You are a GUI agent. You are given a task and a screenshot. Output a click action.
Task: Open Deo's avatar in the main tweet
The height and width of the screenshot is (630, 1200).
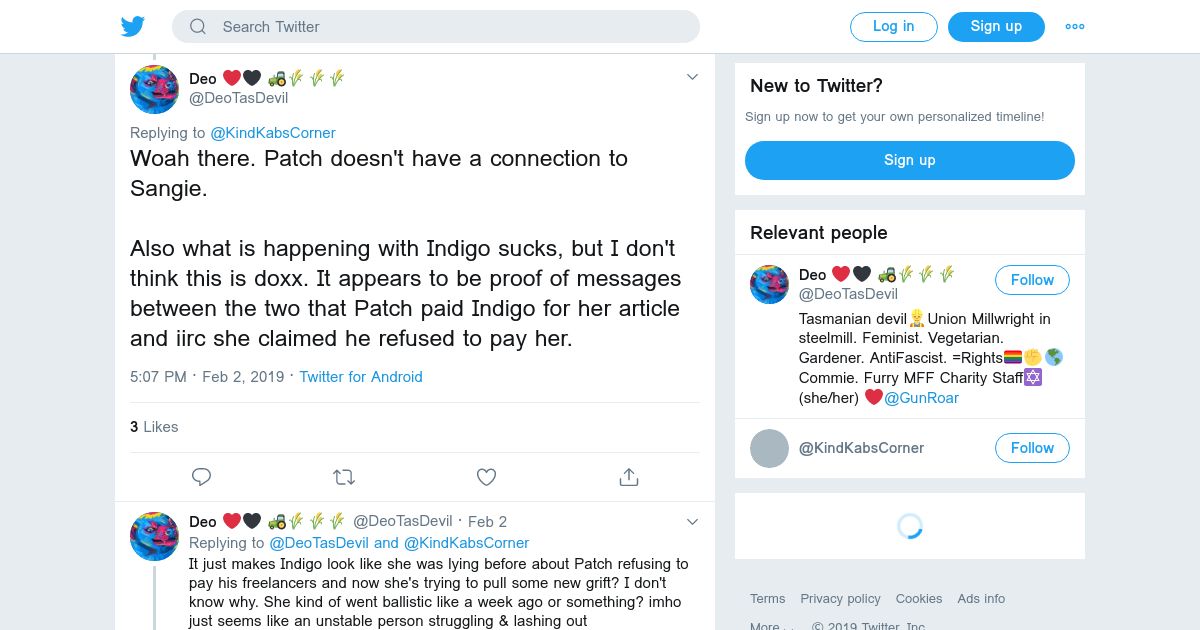[154, 89]
